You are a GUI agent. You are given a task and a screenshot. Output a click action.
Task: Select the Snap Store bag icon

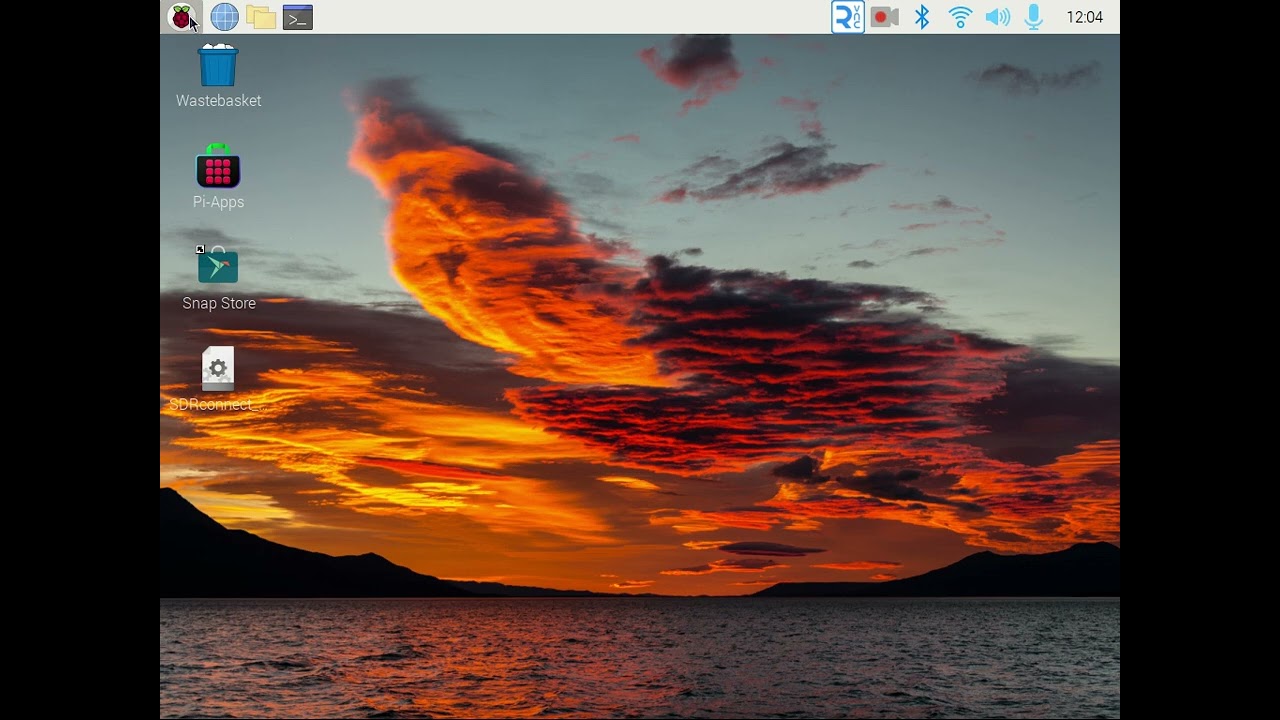[x=218, y=266]
